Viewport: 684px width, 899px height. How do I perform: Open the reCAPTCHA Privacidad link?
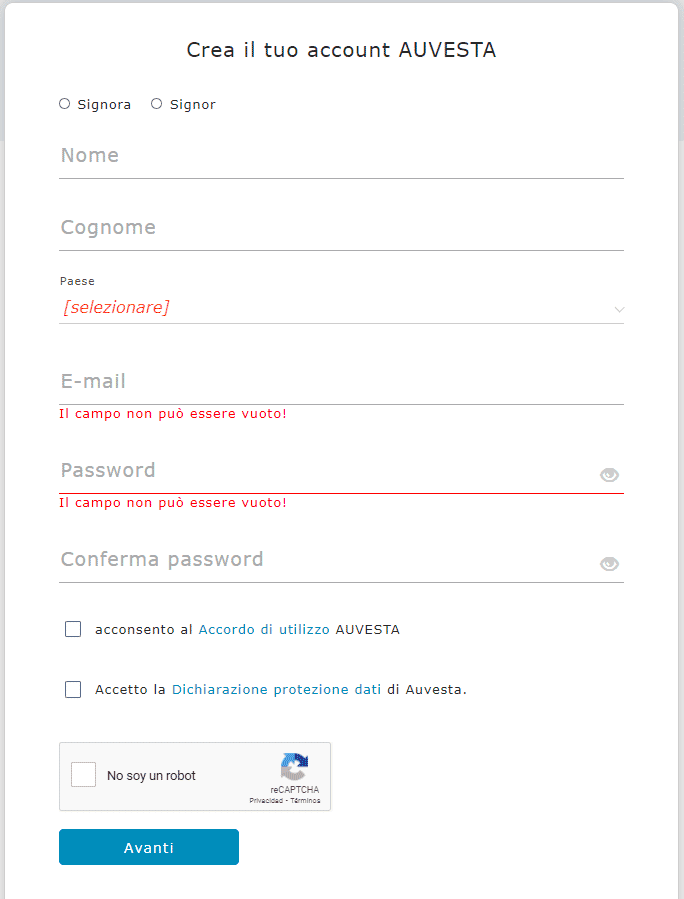(266, 800)
